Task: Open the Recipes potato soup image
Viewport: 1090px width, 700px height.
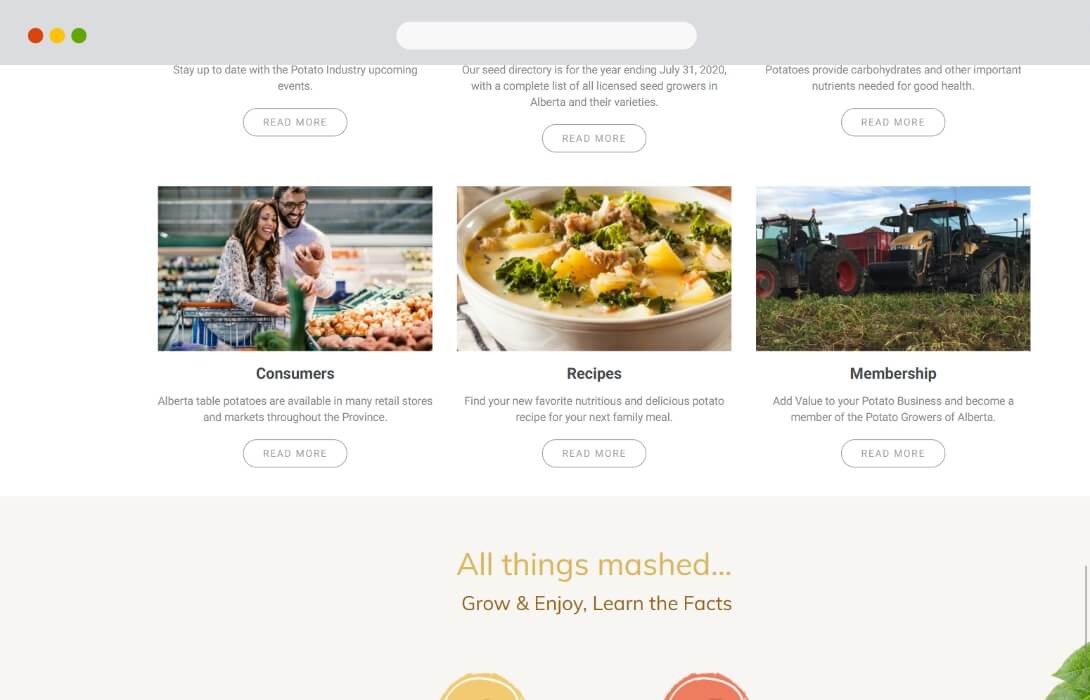Action: tap(594, 268)
